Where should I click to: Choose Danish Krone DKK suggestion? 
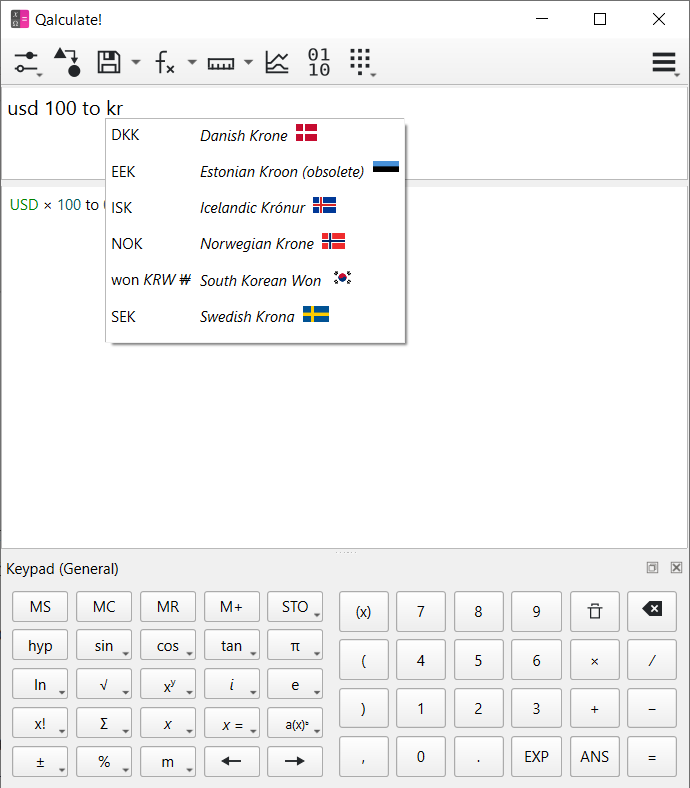255,135
